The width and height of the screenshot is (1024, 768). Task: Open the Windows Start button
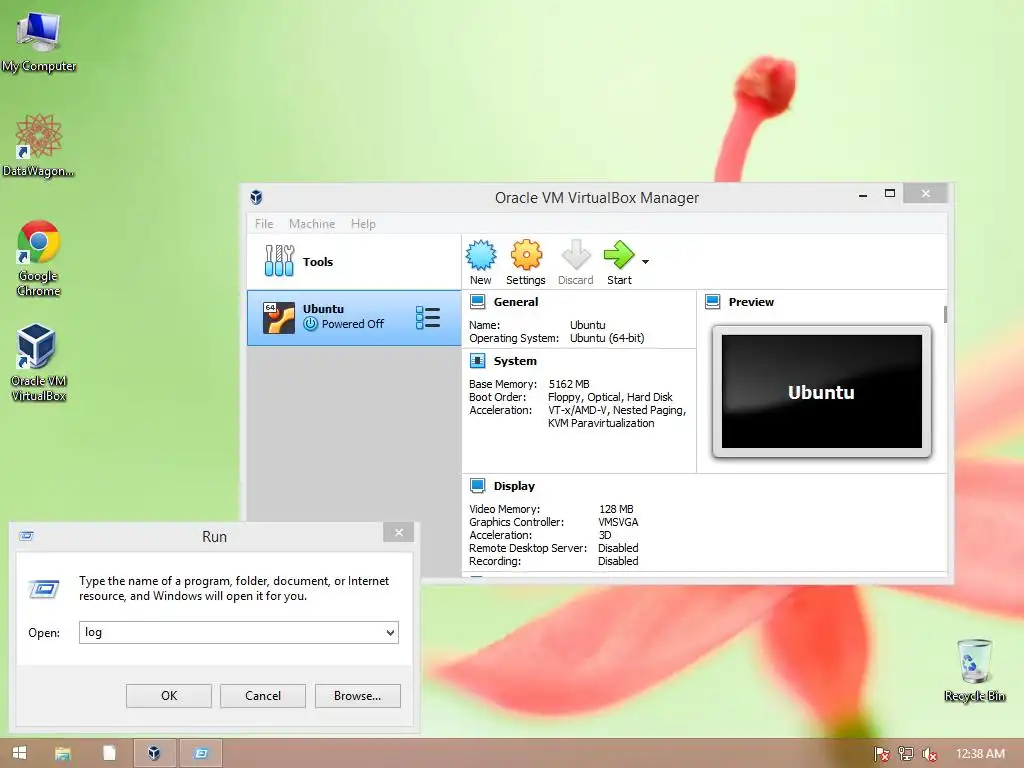tap(20, 753)
